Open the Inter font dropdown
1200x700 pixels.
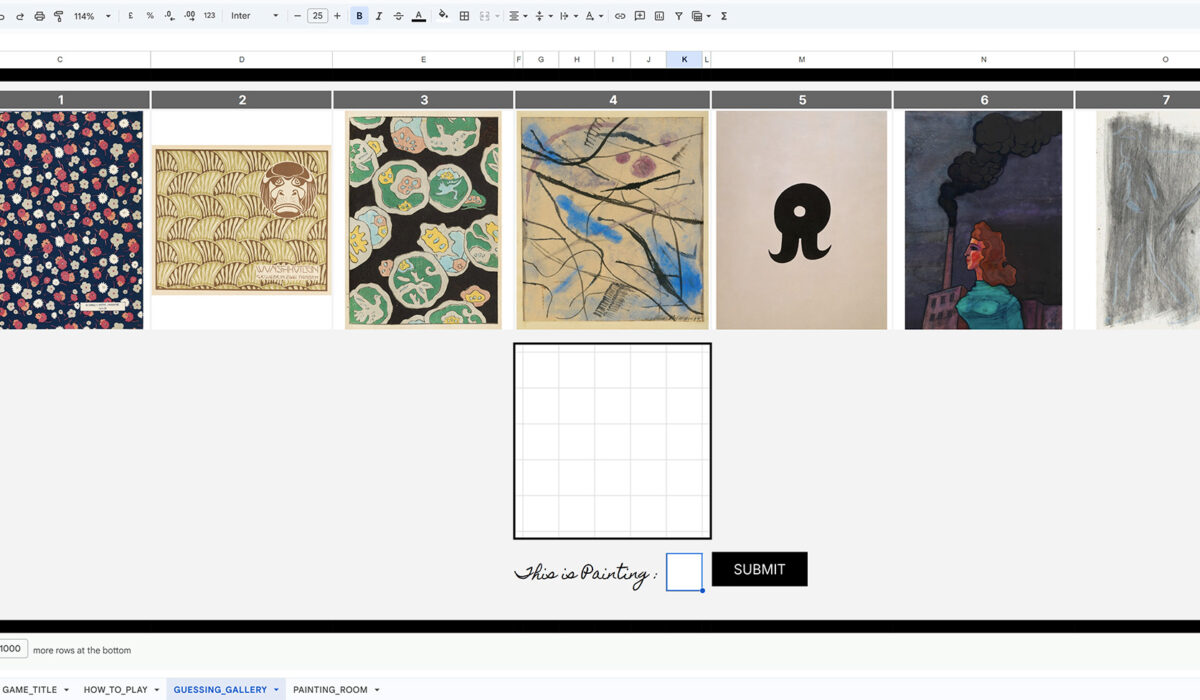pos(254,16)
